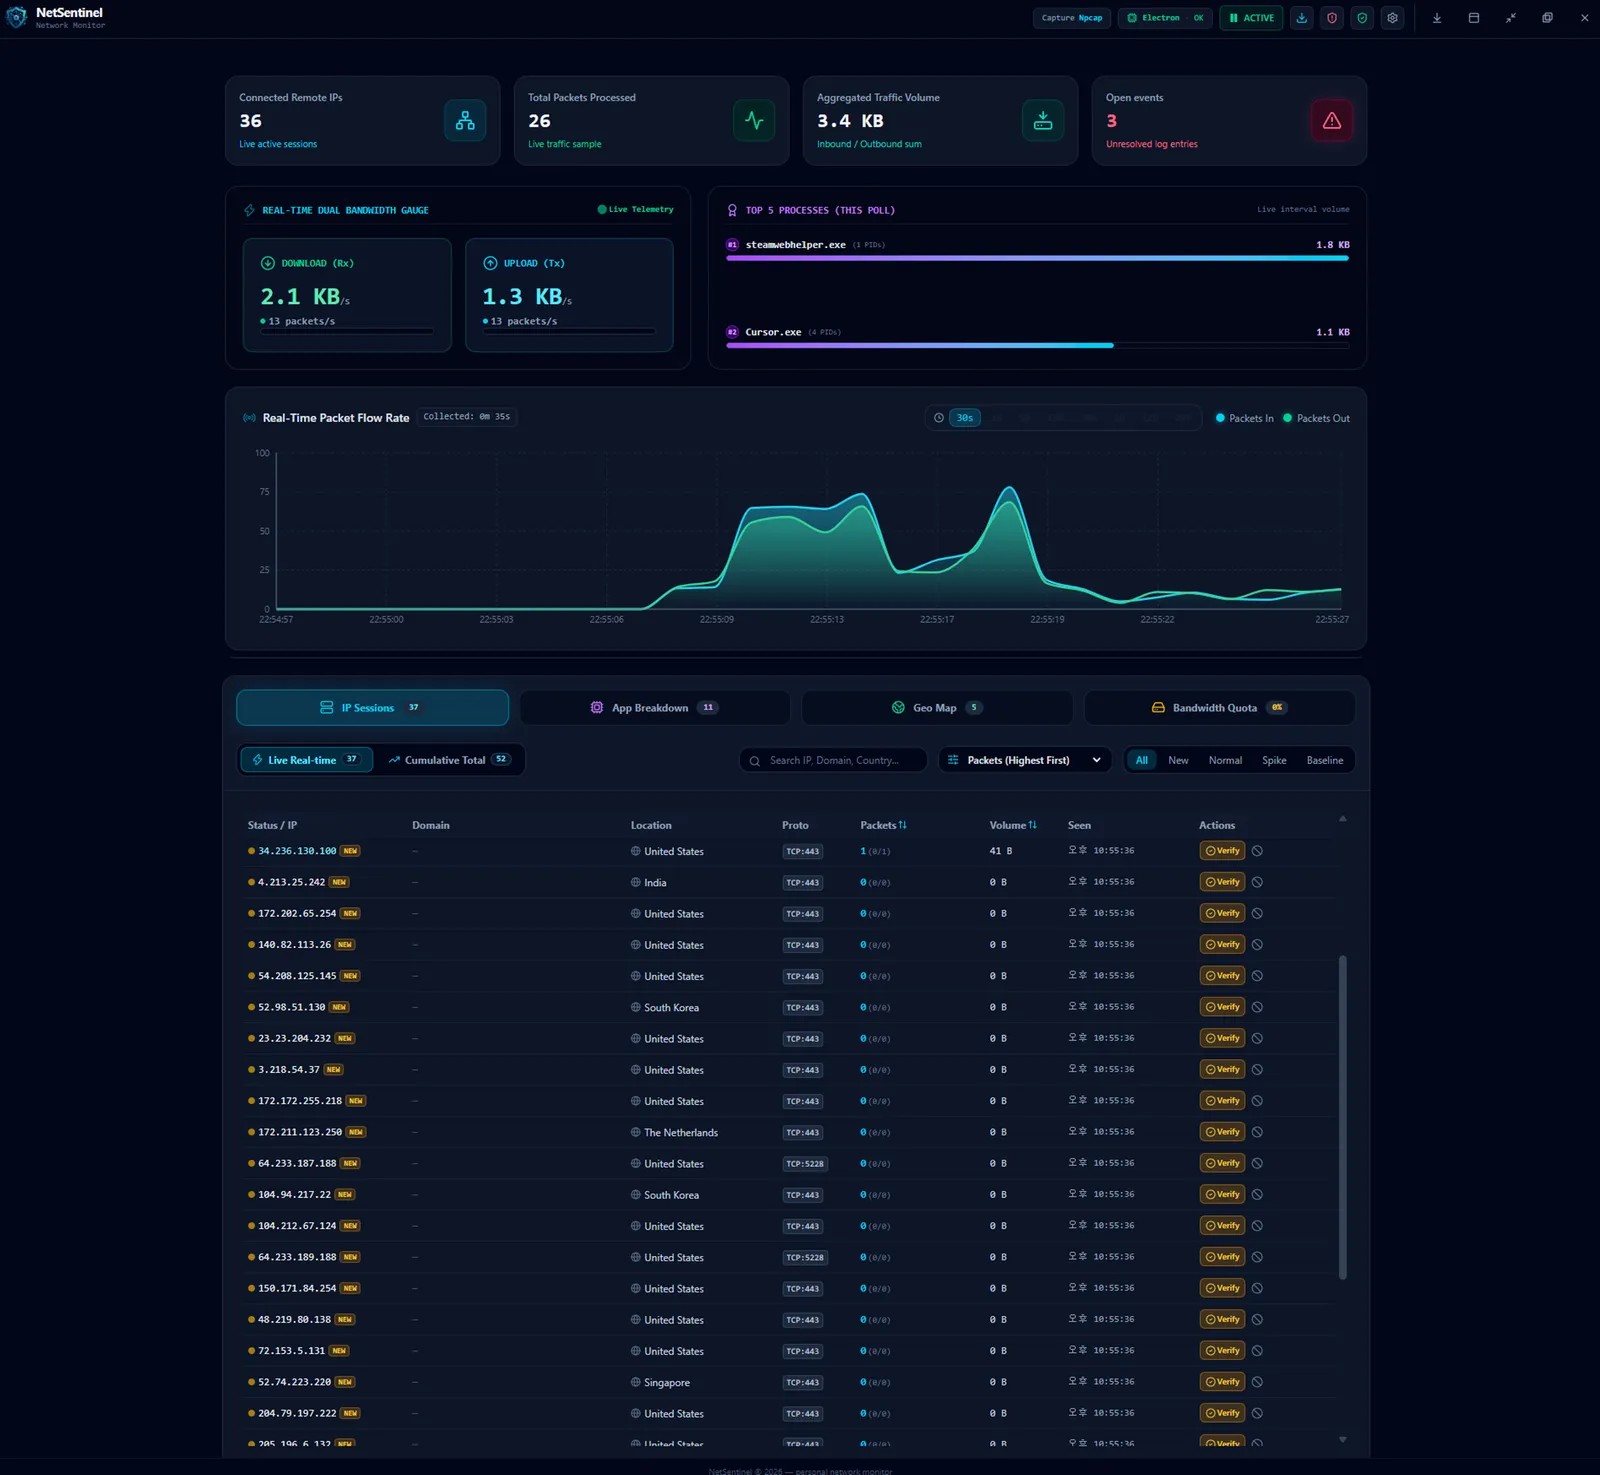Click the network icon in Connected Remote IPs card
1600x1475 pixels.
[x=465, y=121]
